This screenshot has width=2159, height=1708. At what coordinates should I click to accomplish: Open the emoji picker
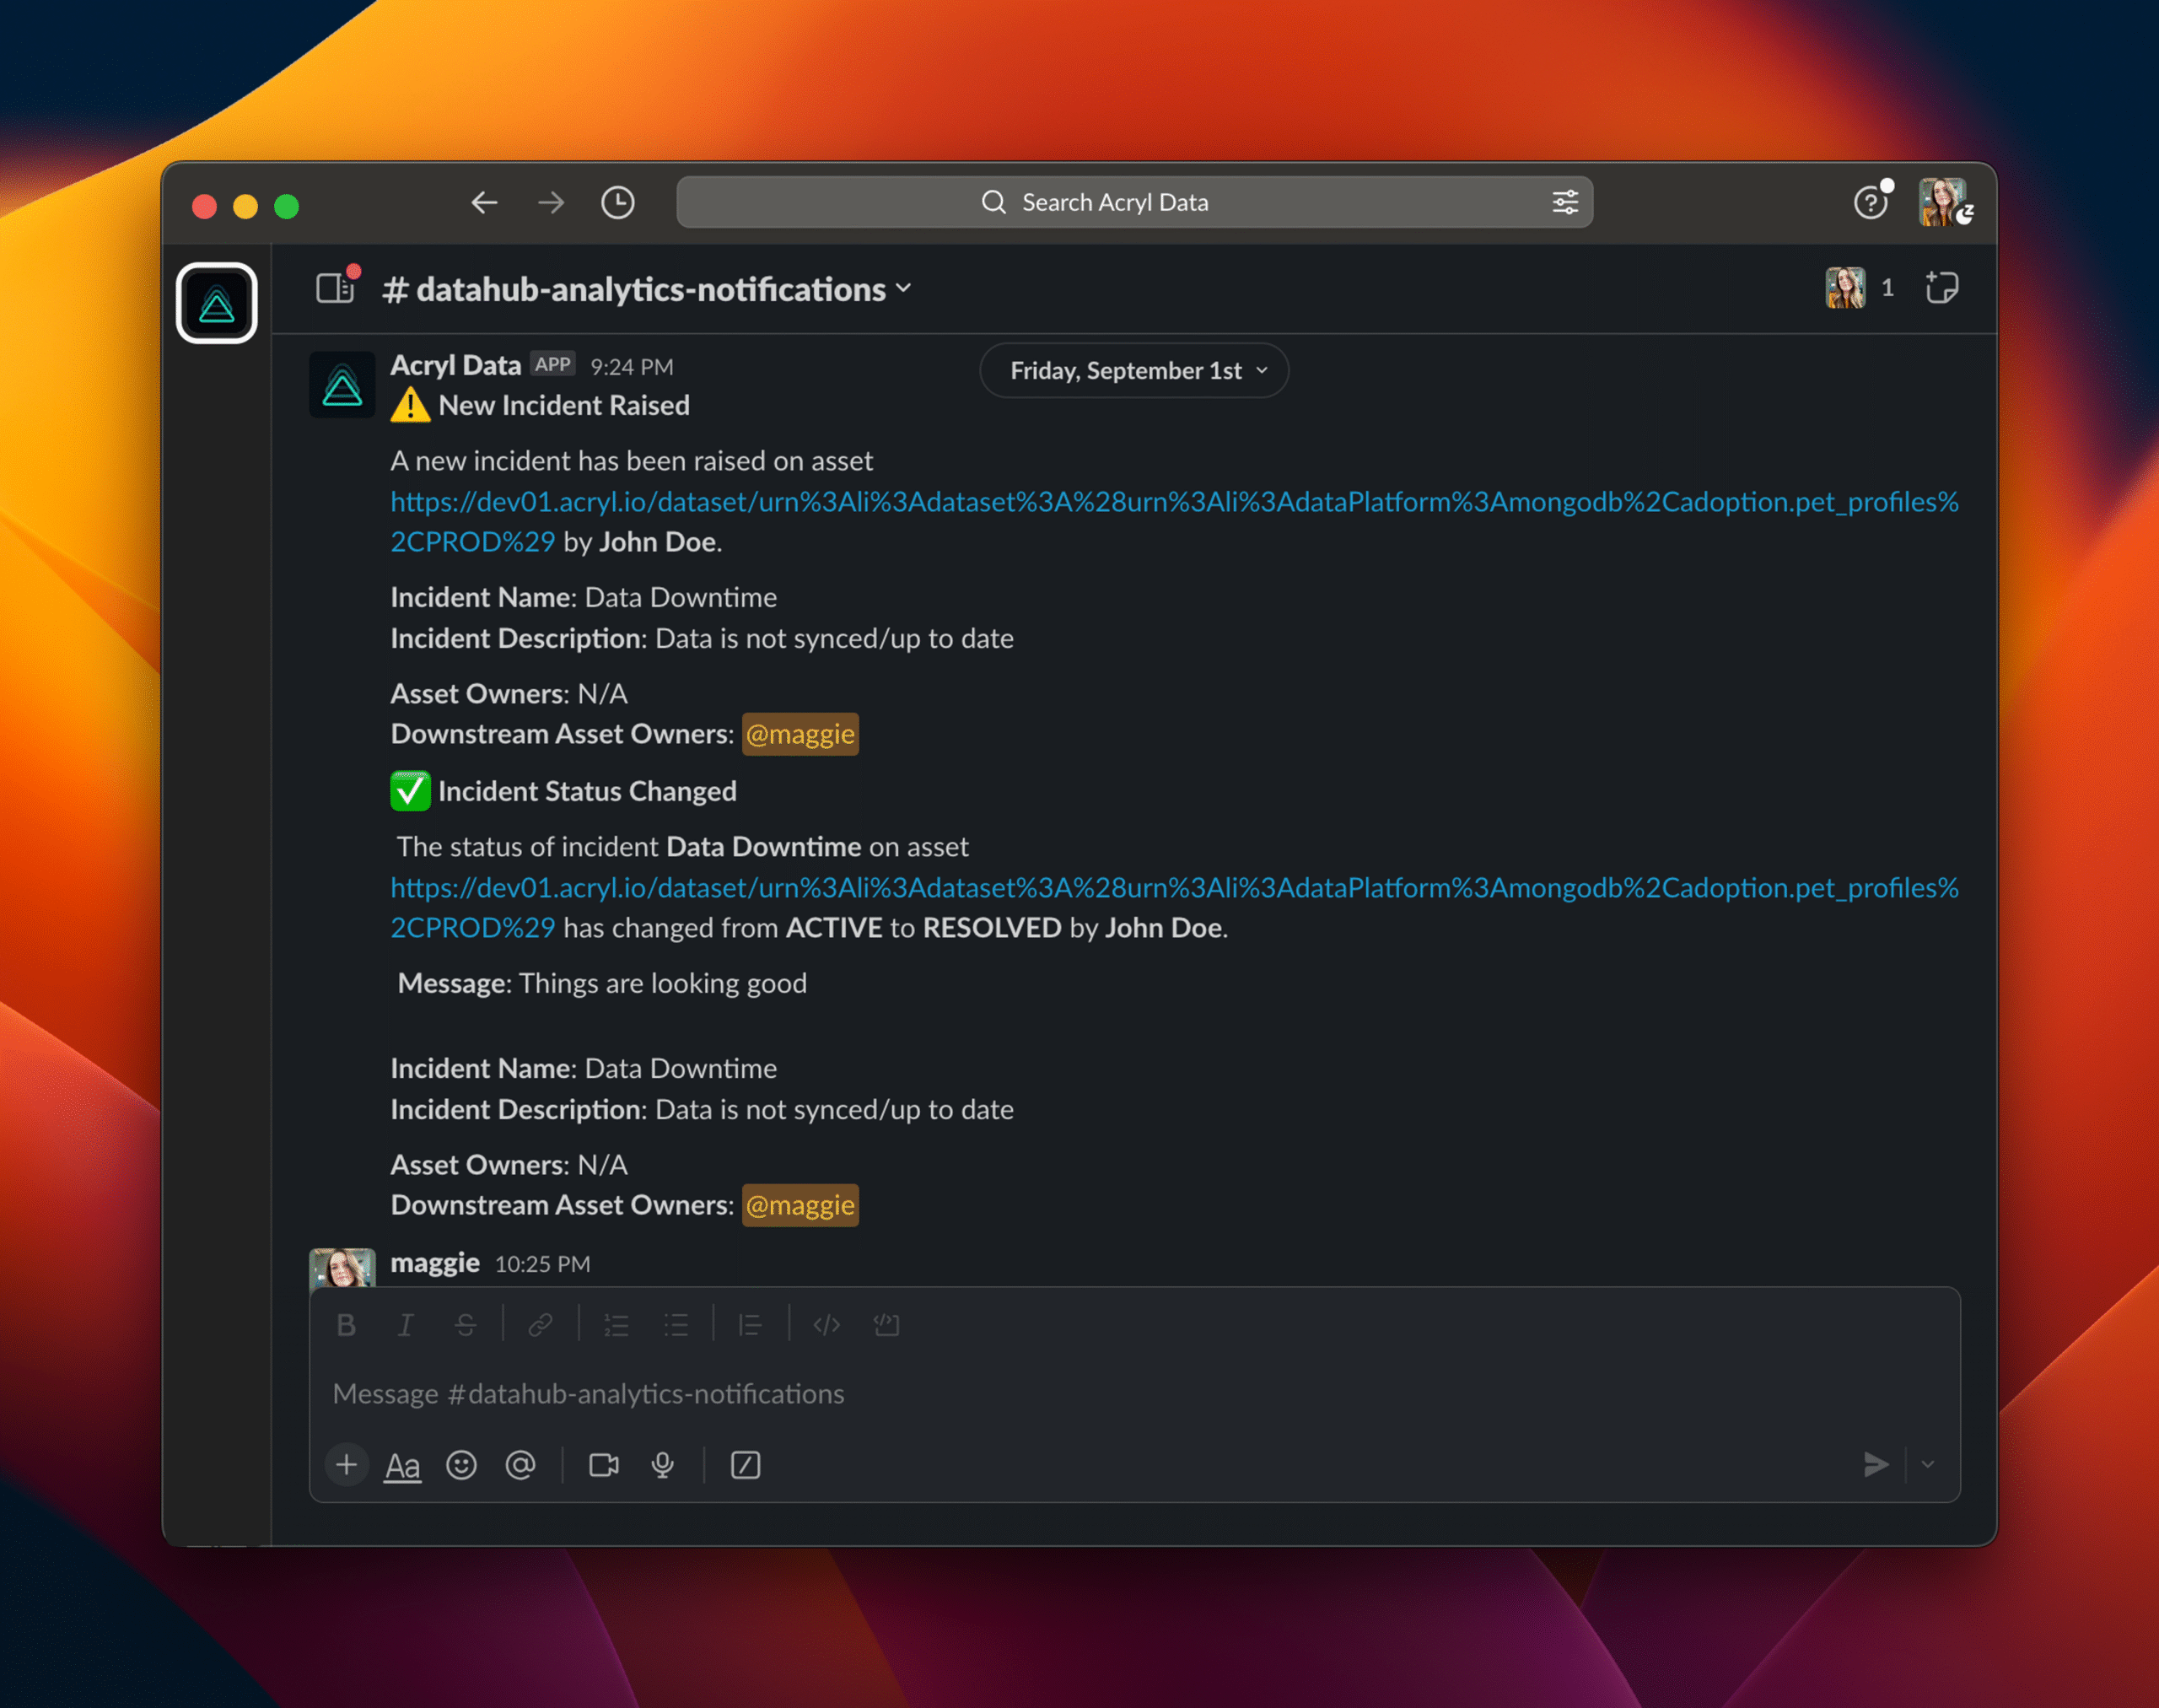click(x=461, y=1465)
